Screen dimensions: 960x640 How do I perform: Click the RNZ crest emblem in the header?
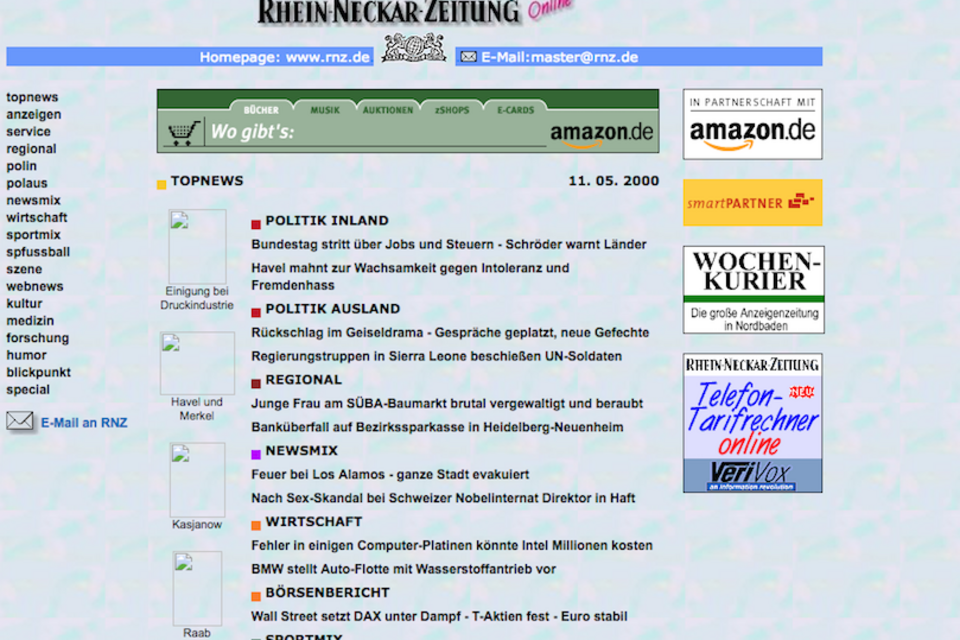click(414, 48)
